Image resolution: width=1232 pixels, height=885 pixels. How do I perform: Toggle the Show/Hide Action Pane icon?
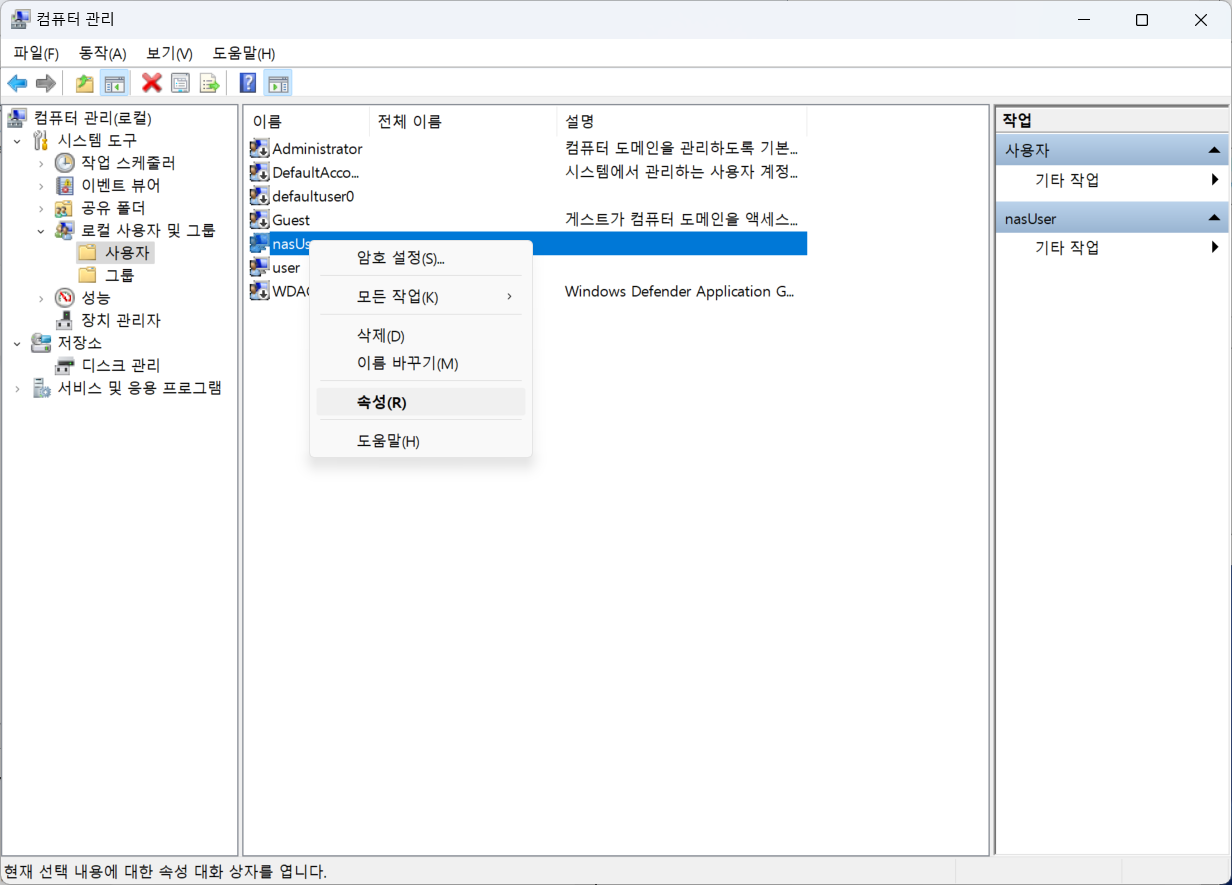coord(278,83)
